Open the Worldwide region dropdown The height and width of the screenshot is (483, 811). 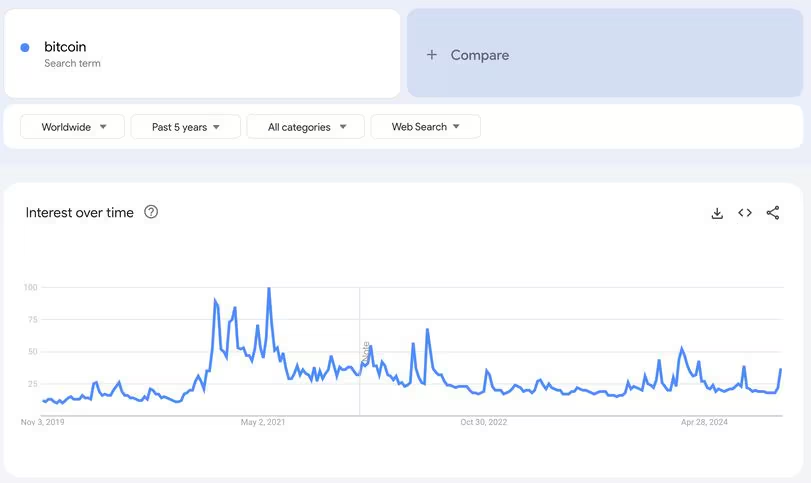[72, 127]
